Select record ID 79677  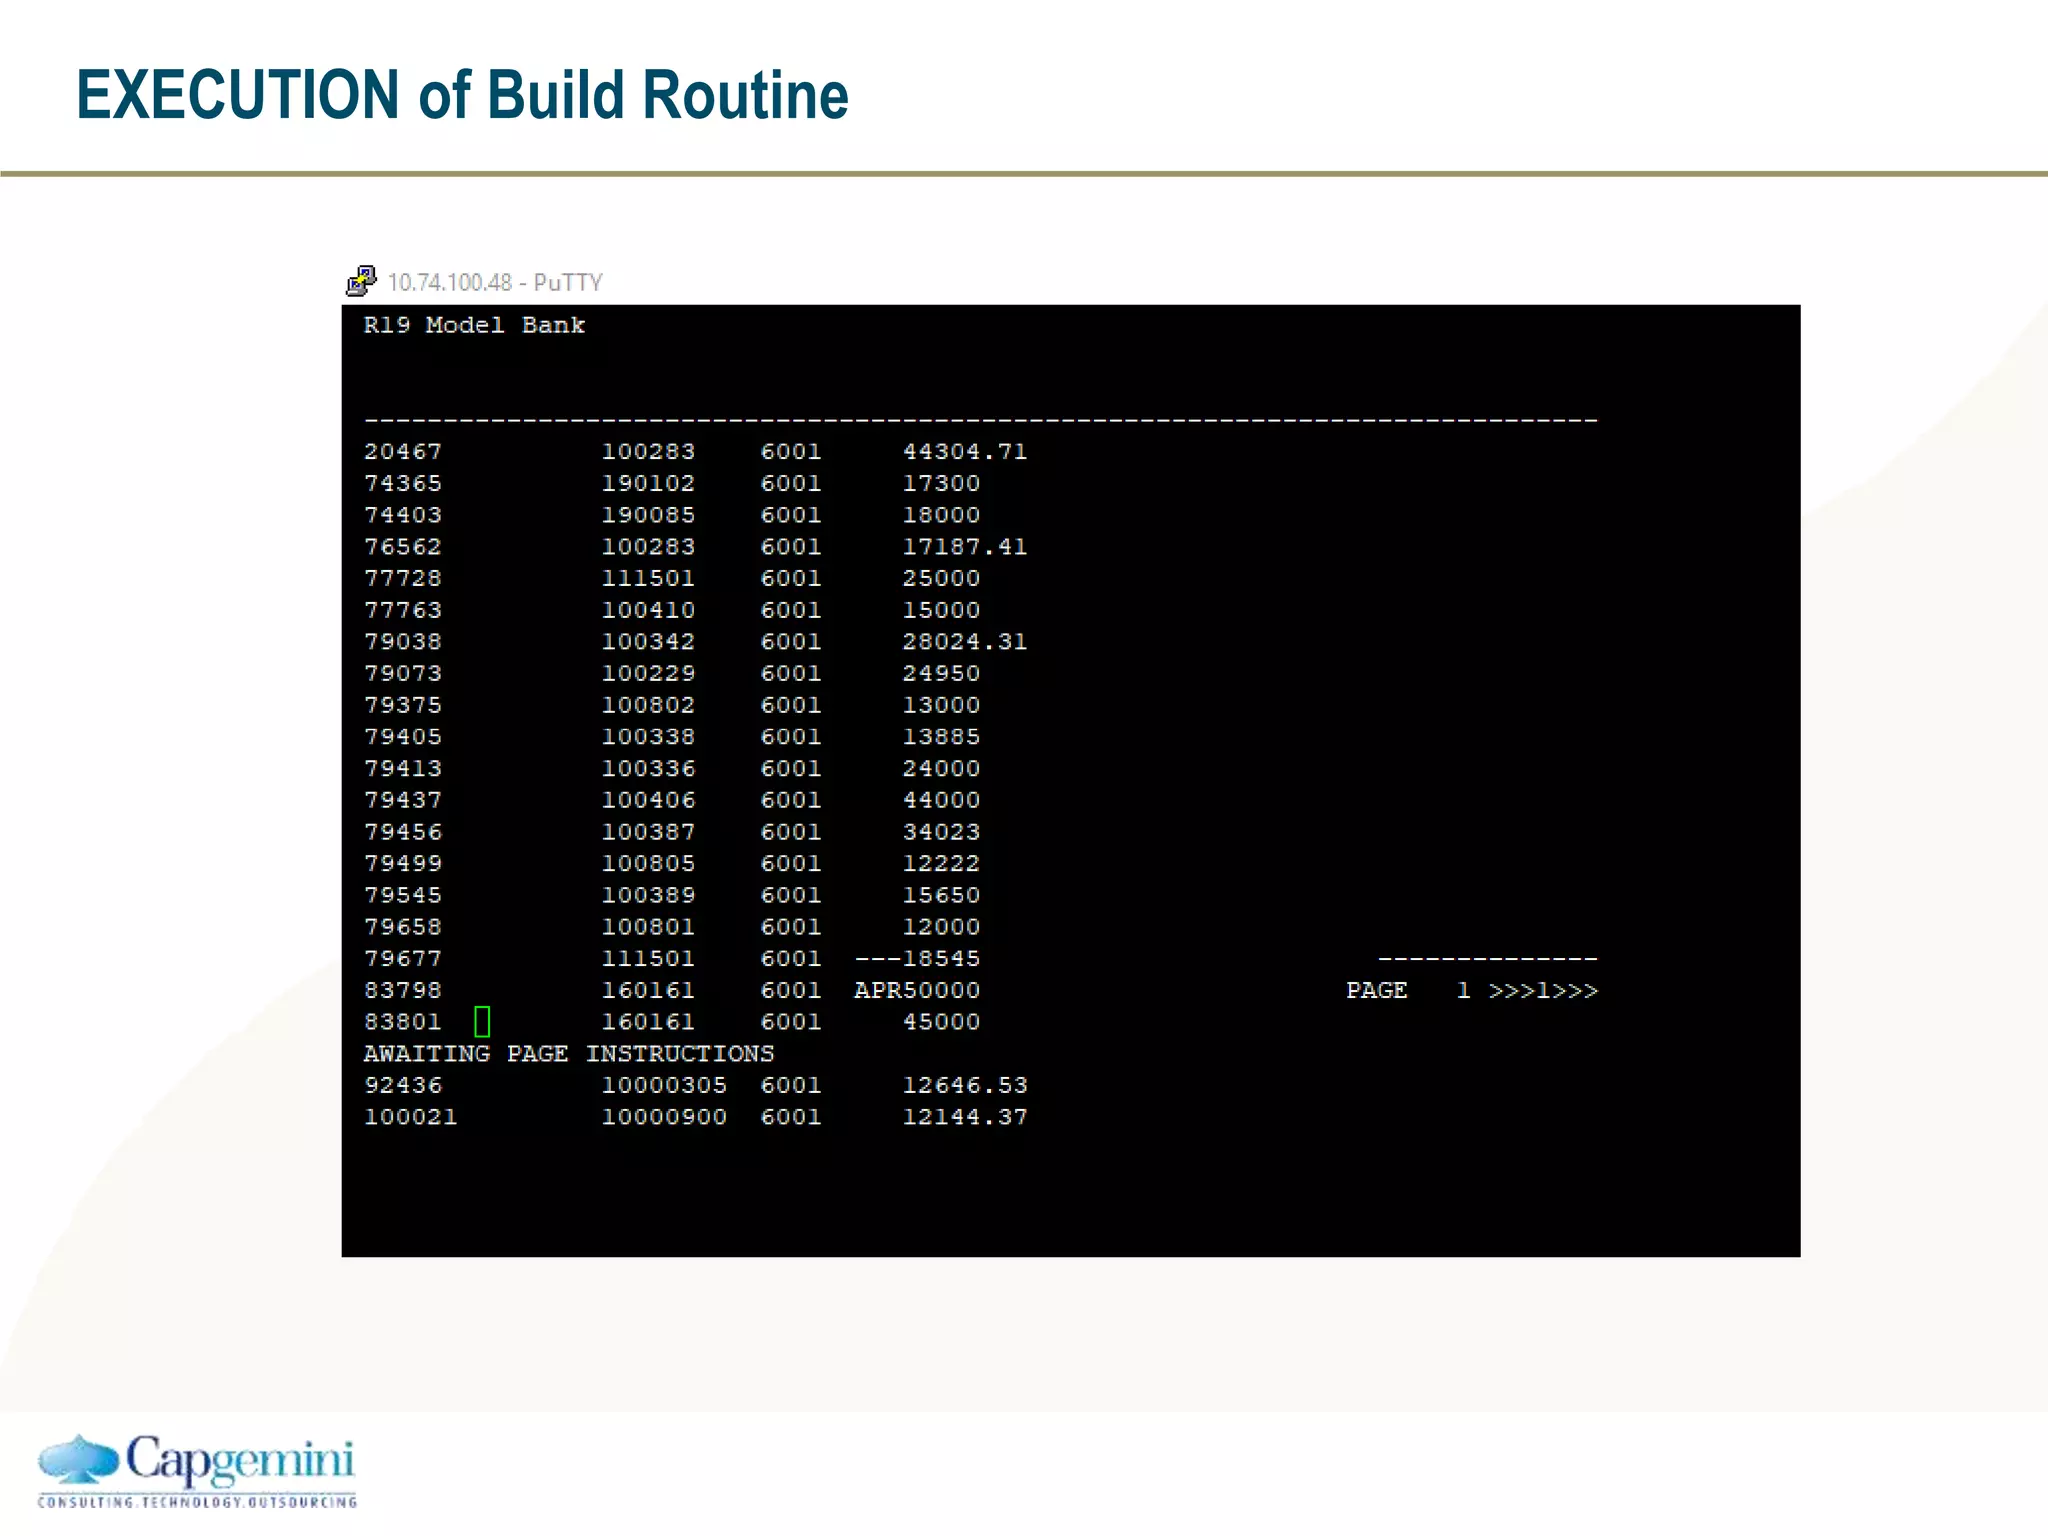tap(403, 959)
